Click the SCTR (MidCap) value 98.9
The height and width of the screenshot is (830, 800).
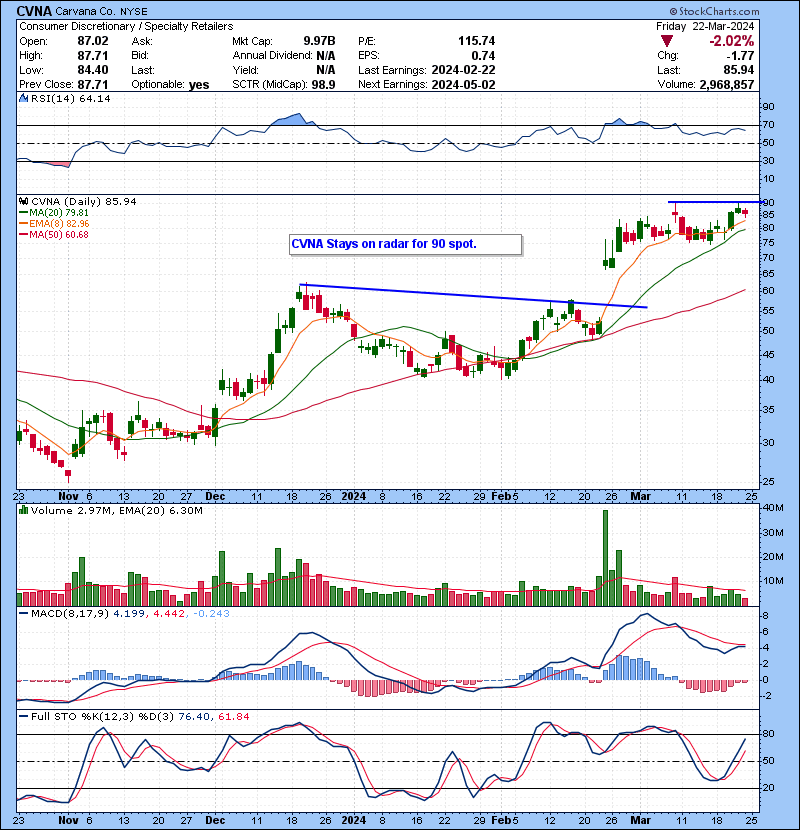click(x=323, y=85)
